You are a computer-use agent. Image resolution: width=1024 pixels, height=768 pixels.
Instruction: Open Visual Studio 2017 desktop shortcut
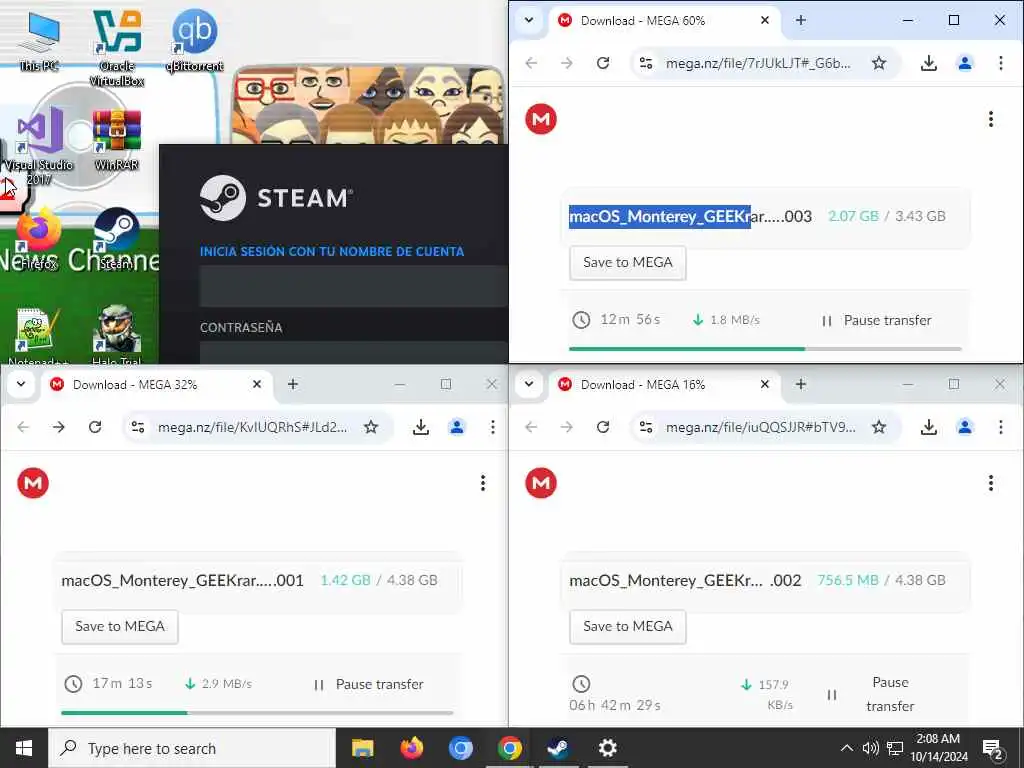39,145
